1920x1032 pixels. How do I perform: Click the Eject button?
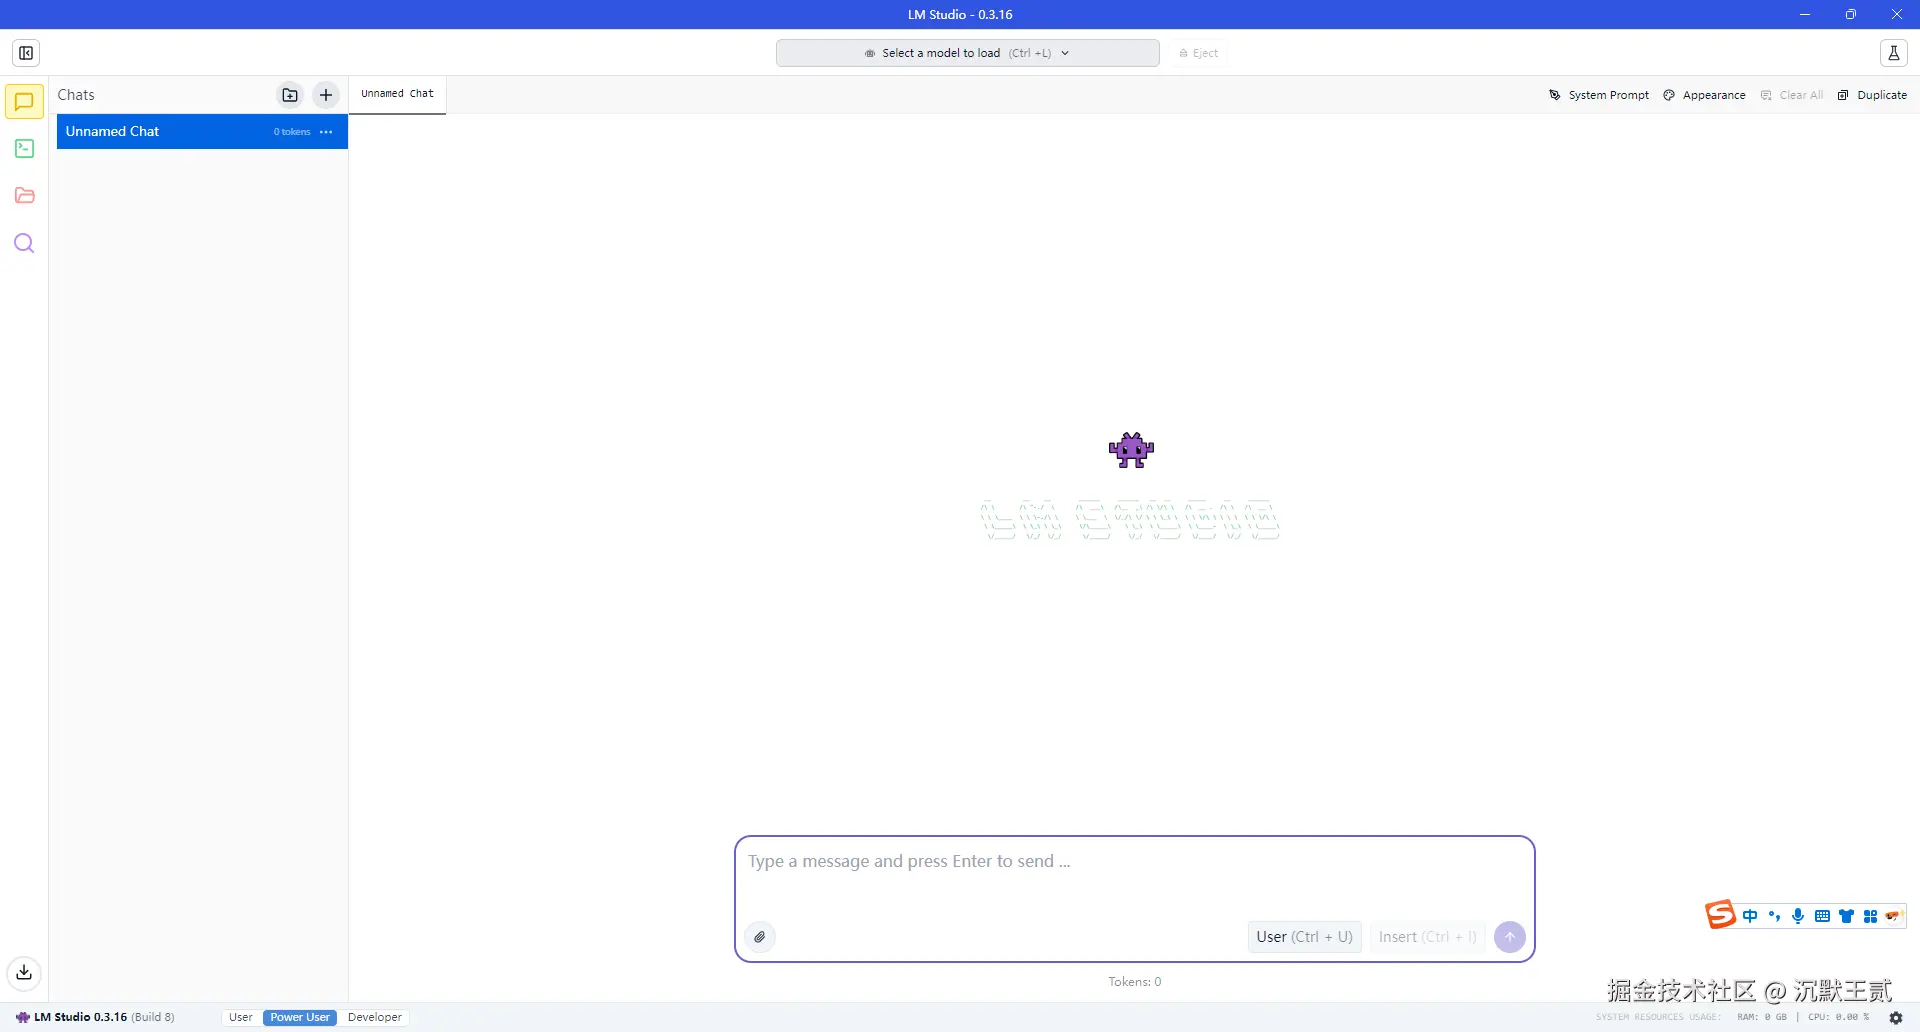tap(1199, 53)
